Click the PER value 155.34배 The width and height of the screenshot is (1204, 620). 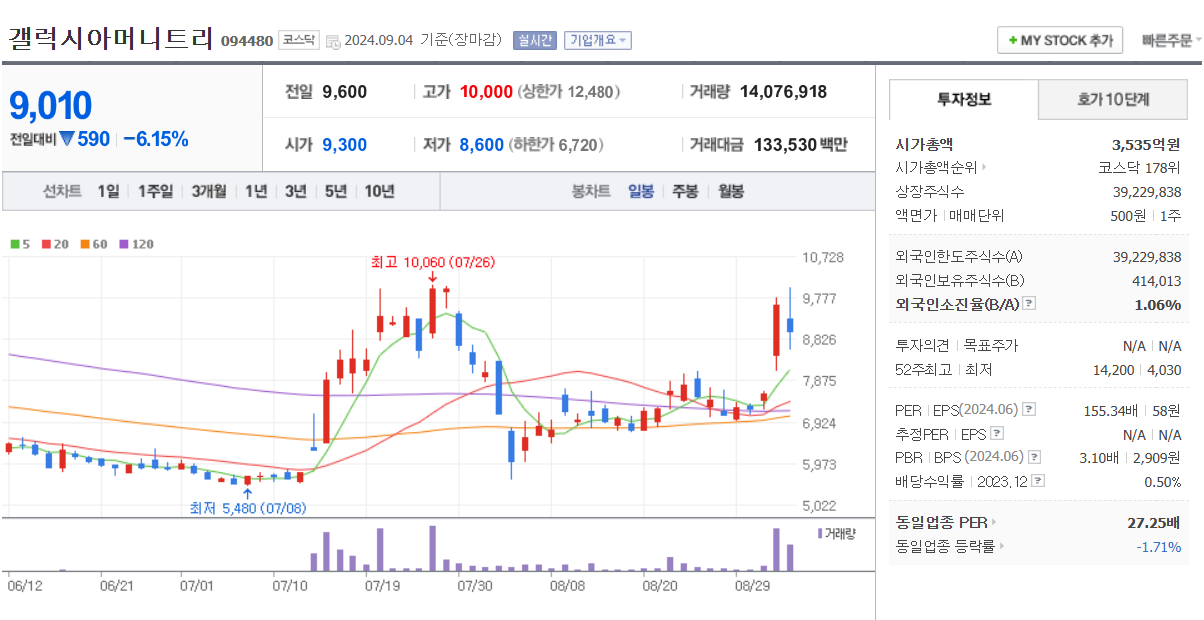click(x=1110, y=410)
